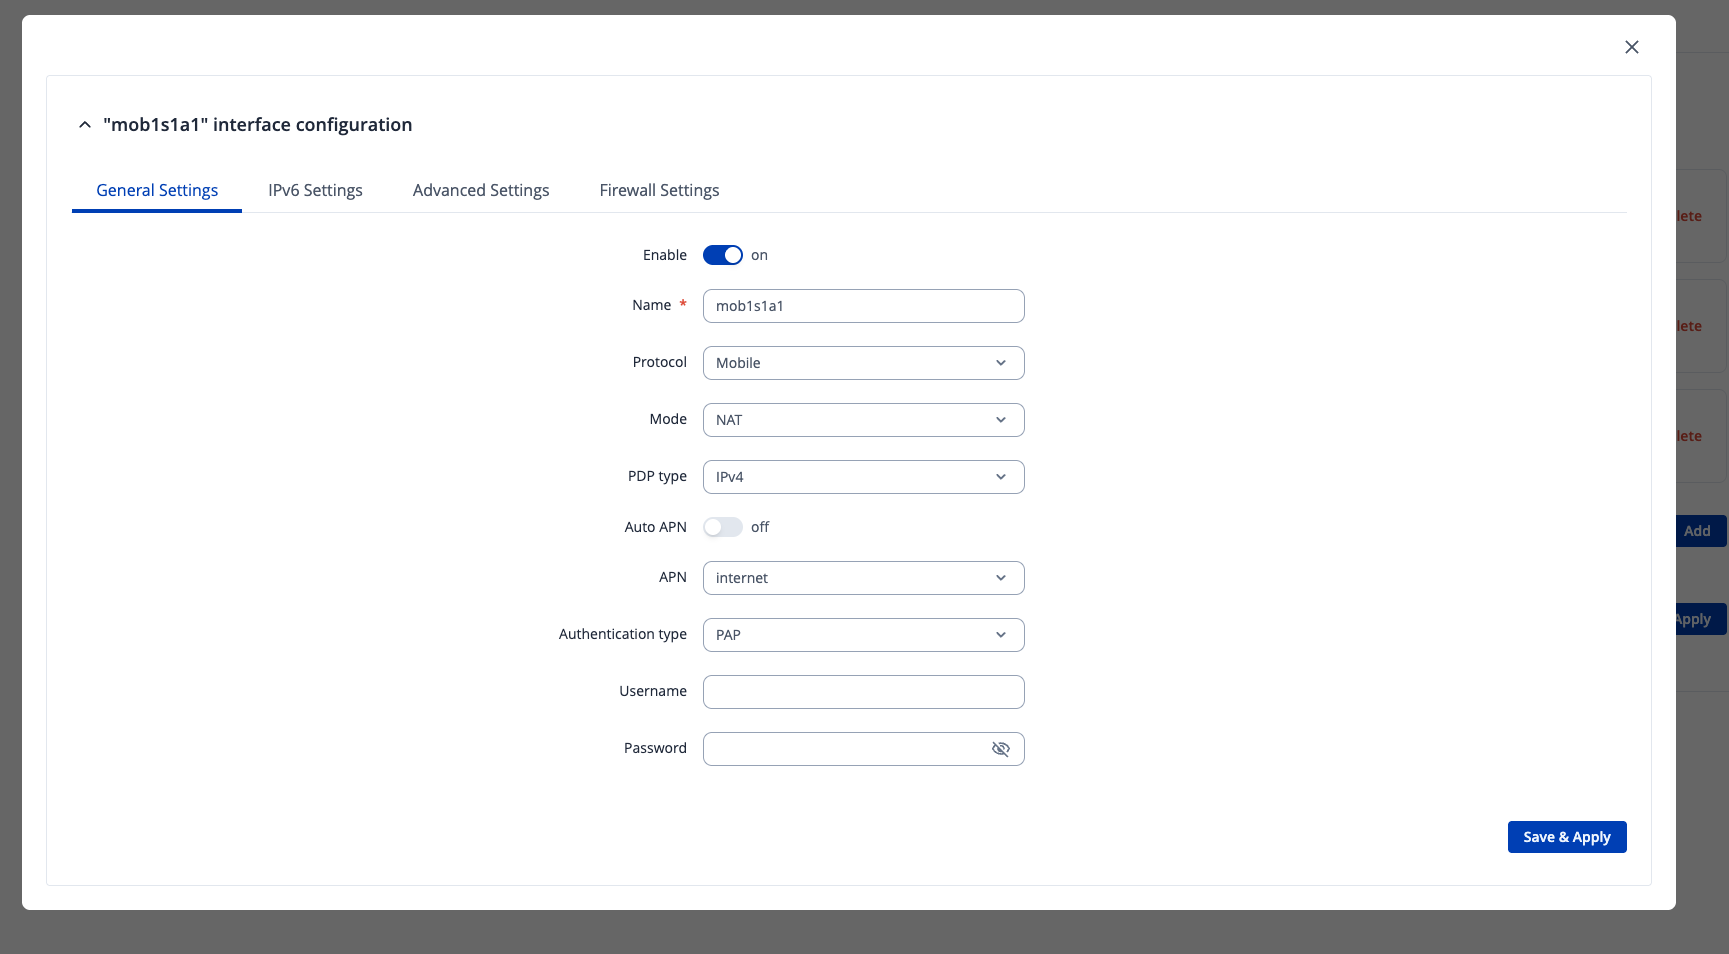The width and height of the screenshot is (1729, 954).
Task: Expand Authentication type dropdown showing PAP
Action: [863, 635]
